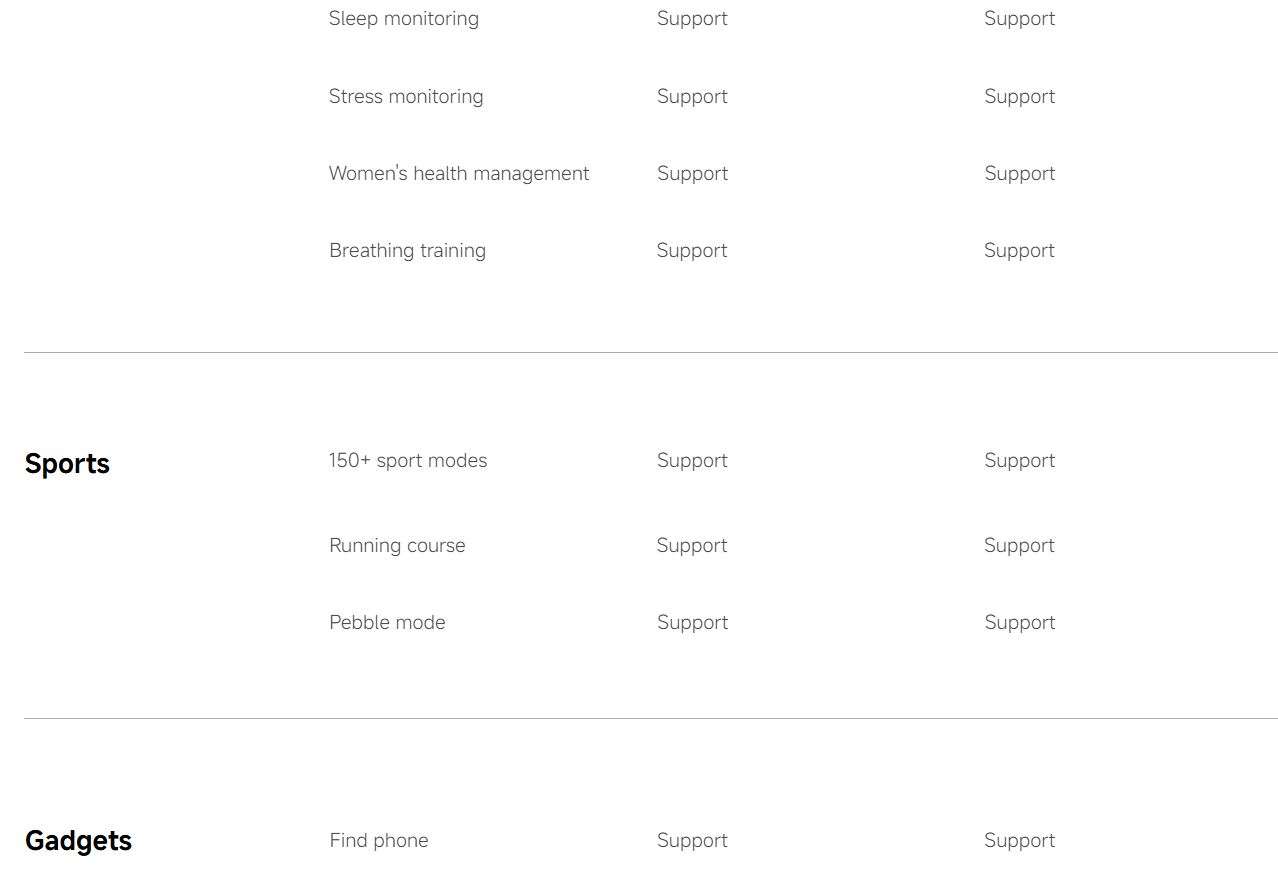1278x889 pixels.
Task: Click first-column Support for 150+ sport modes
Action: (x=692, y=461)
